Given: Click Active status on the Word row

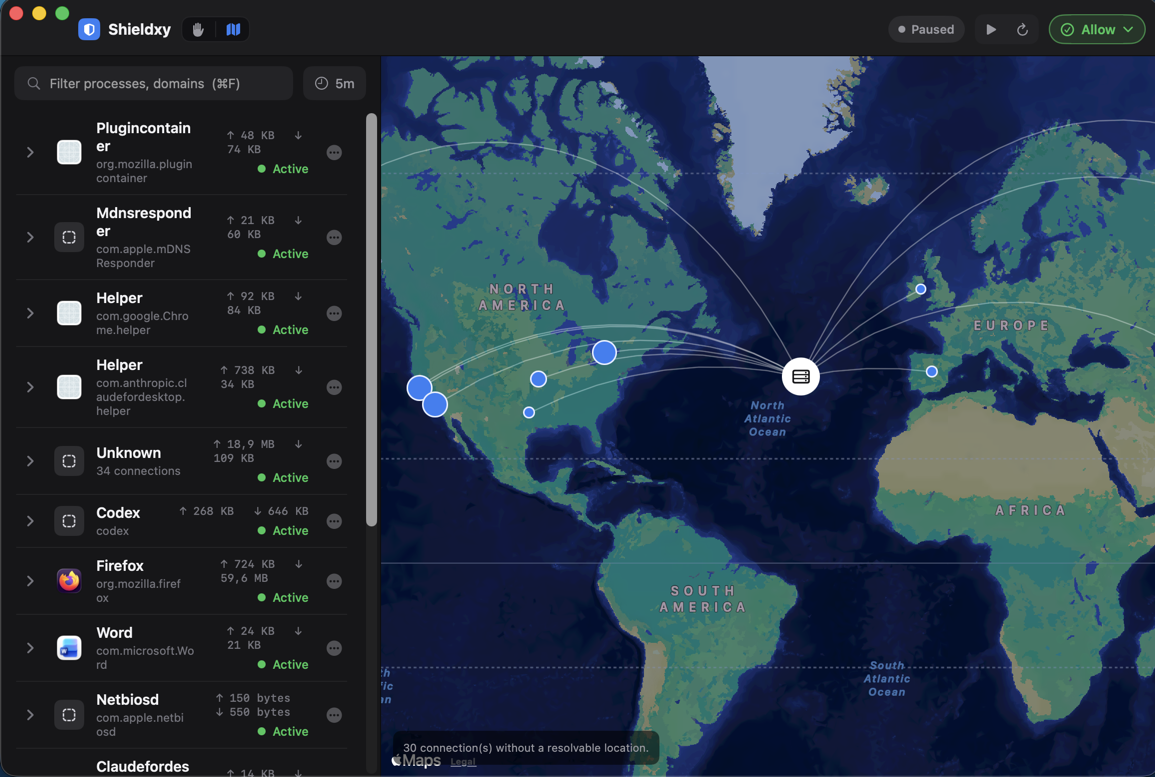Looking at the screenshot, I should pos(284,664).
